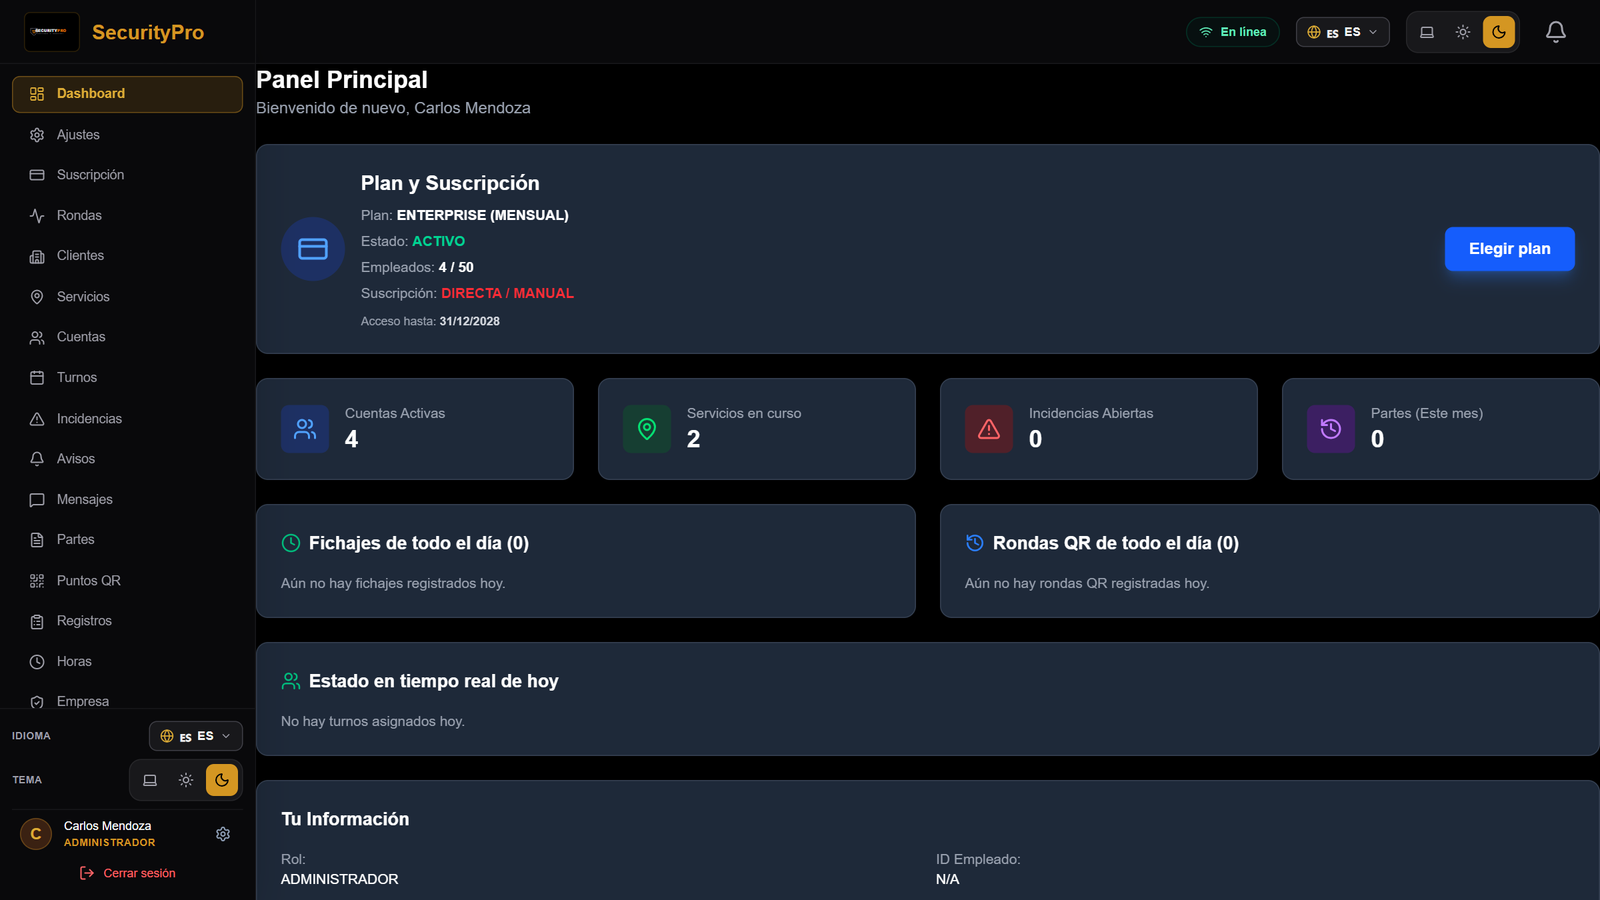This screenshot has height=900, width=1600.
Task: Go to Turnos in the sidebar
Action: pos(127,378)
